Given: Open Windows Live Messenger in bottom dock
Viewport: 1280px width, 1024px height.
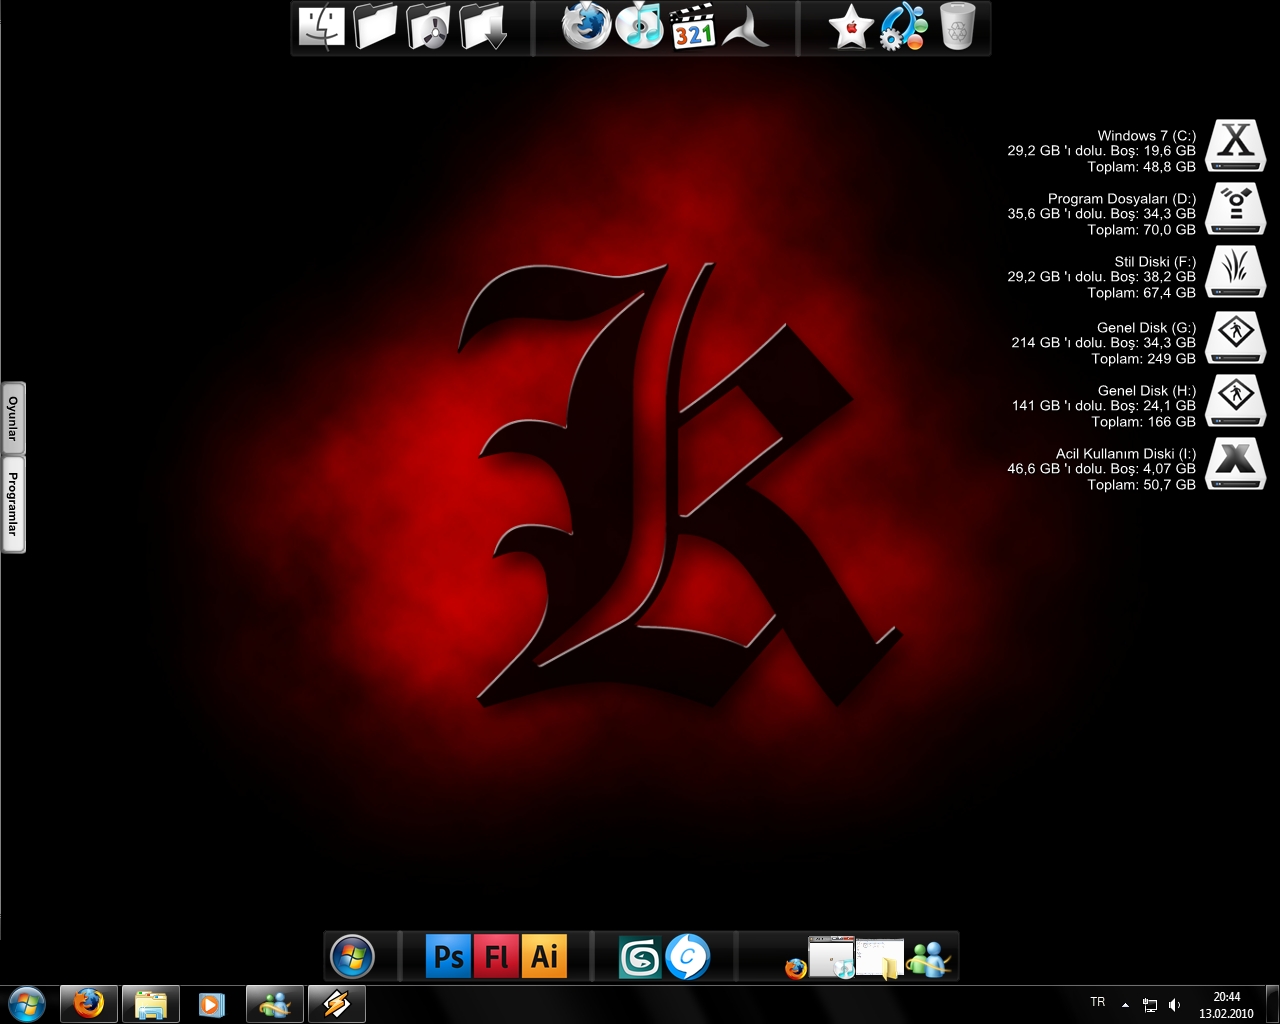Looking at the screenshot, I should 929,960.
